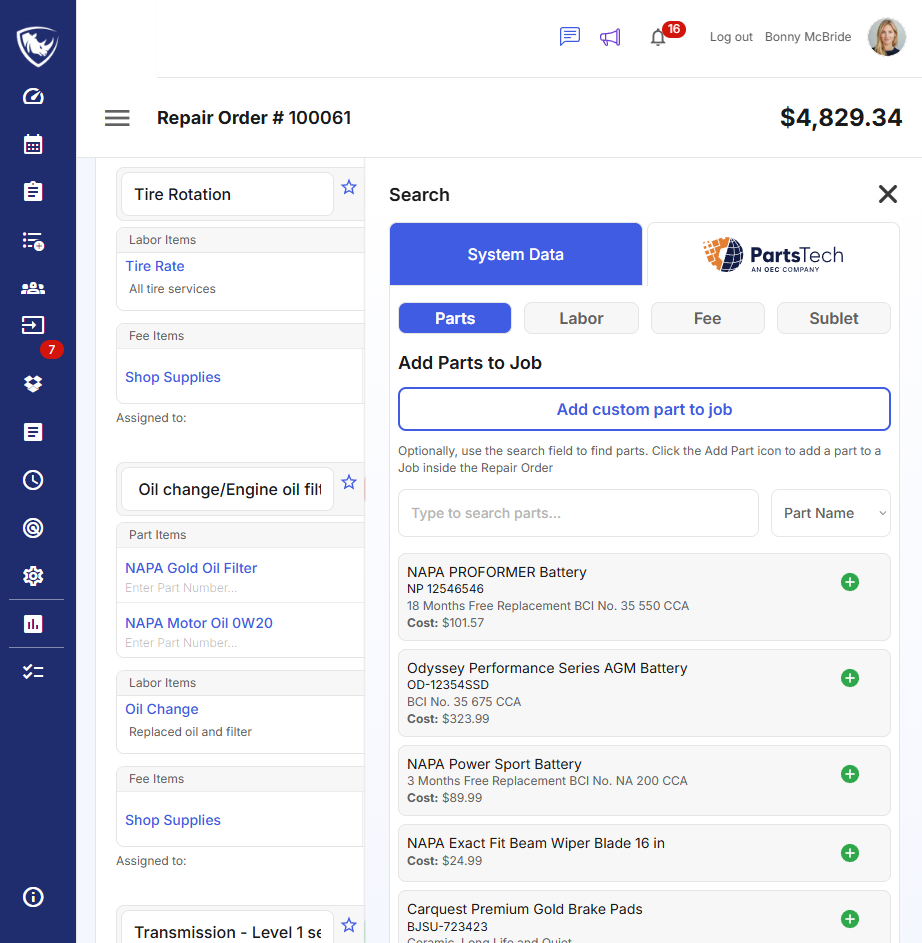Add Odyssey Performance AGM Battery plus icon
This screenshot has height=943, width=922.
click(x=850, y=678)
